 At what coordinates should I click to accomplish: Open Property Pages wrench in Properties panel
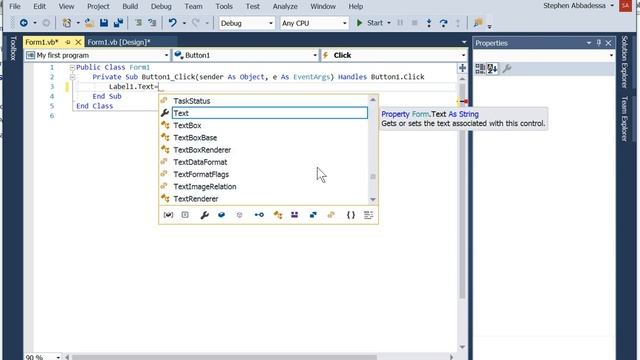coord(507,69)
